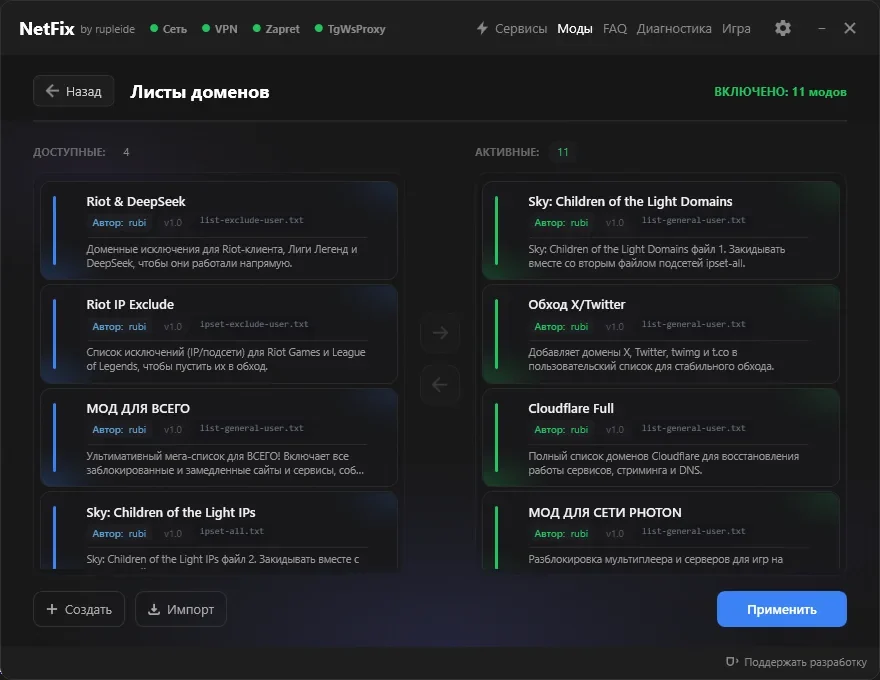Click the ipset-exclude-user.txt file name
The height and width of the screenshot is (680, 880).
[x=254, y=324]
